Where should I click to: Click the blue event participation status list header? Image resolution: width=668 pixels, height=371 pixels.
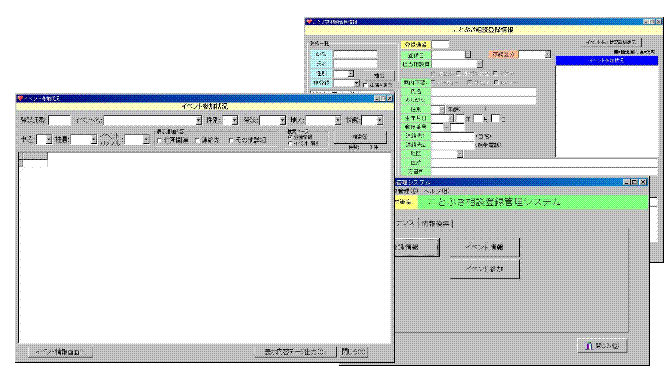pyautogui.click(x=607, y=61)
